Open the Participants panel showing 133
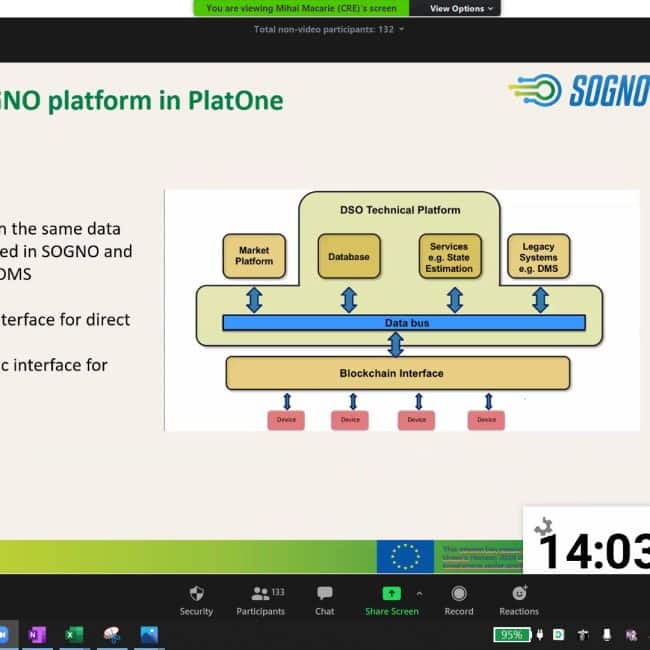The height and width of the screenshot is (650, 650). [x=260, y=601]
